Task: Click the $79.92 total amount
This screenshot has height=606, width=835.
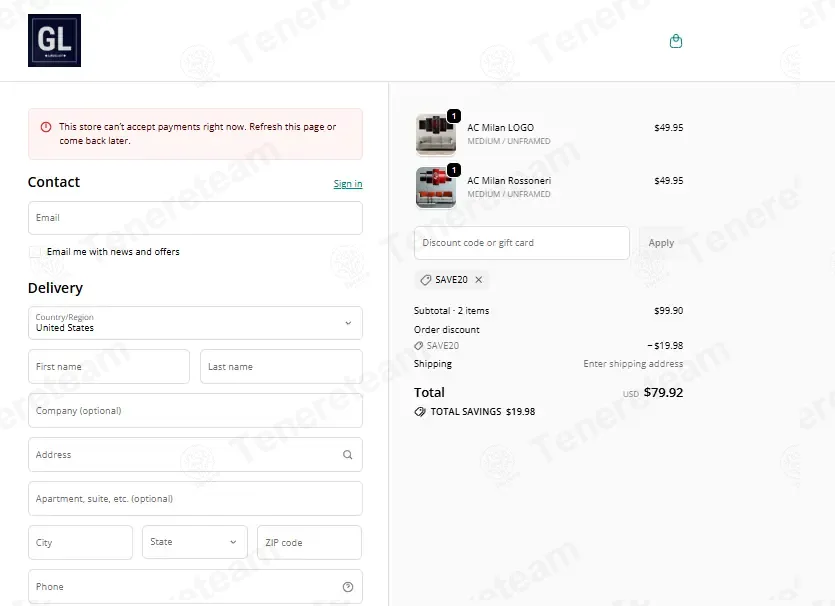Action: click(663, 392)
